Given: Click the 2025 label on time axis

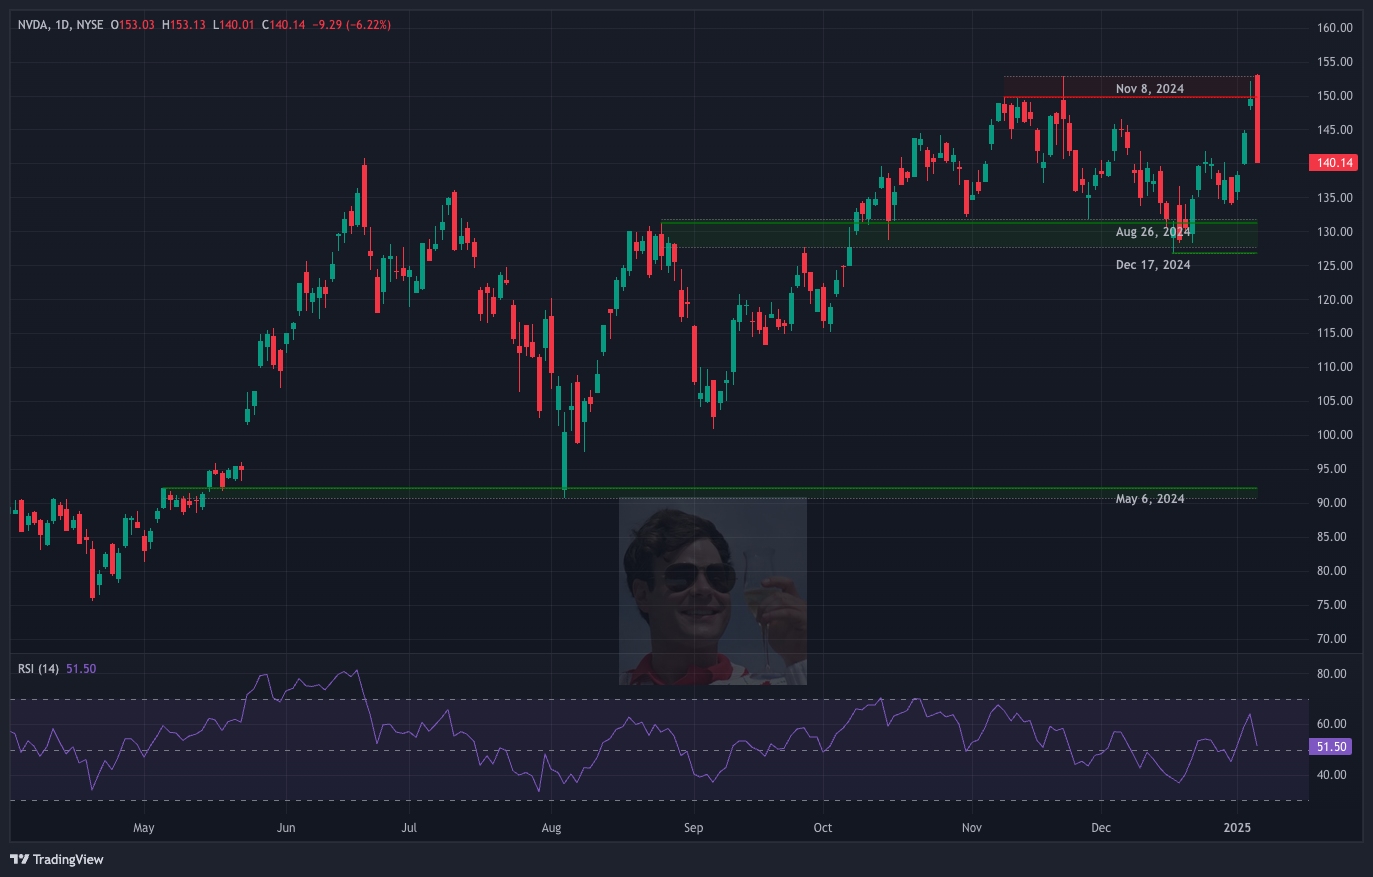Looking at the screenshot, I should tap(1238, 828).
